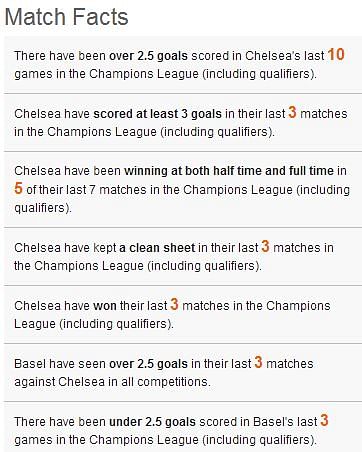Click orange 3 in scored at least 3 goals fact
This screenshot has width=362, height=452.
292,112
